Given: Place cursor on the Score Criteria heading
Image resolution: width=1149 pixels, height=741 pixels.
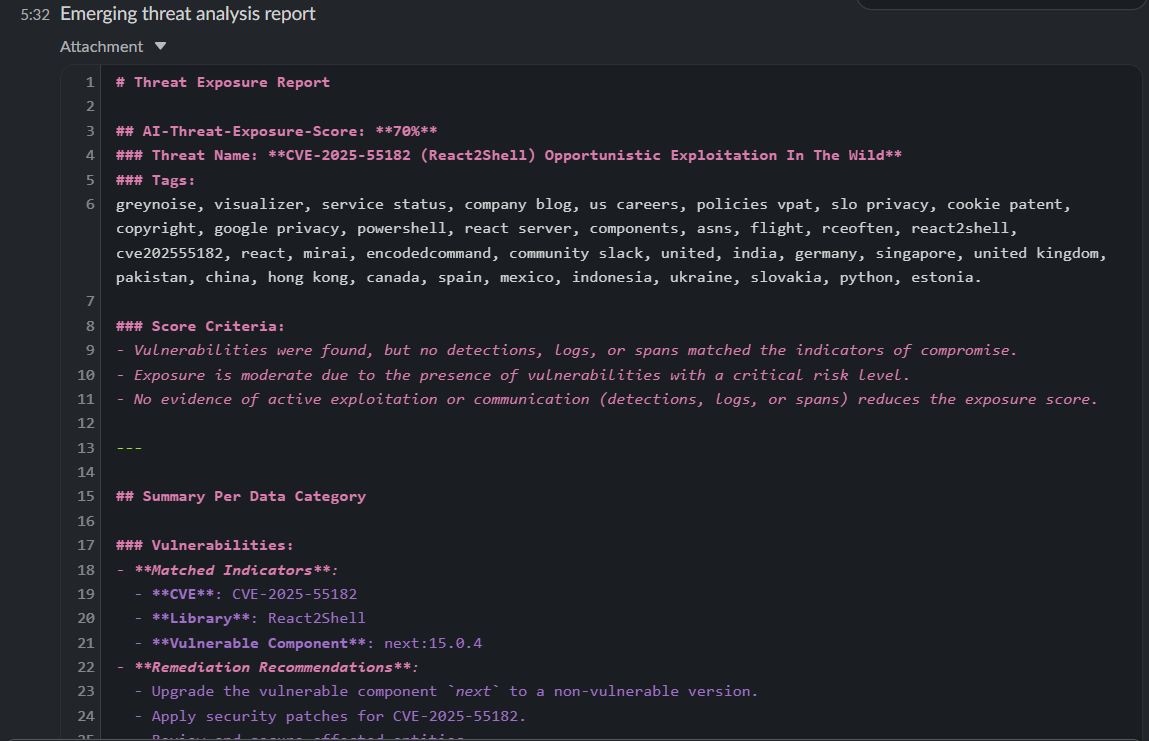Looking at the screenshot, I should 200,326.
